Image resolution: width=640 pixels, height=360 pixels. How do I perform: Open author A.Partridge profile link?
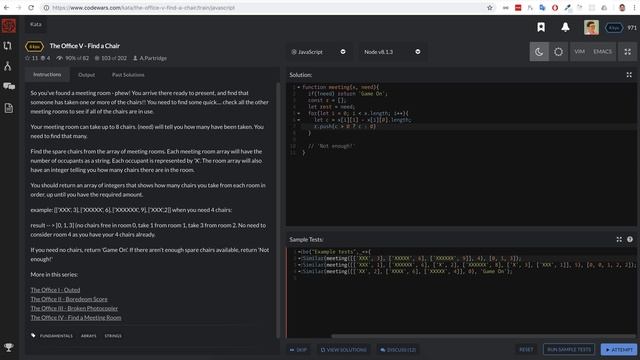150,58
